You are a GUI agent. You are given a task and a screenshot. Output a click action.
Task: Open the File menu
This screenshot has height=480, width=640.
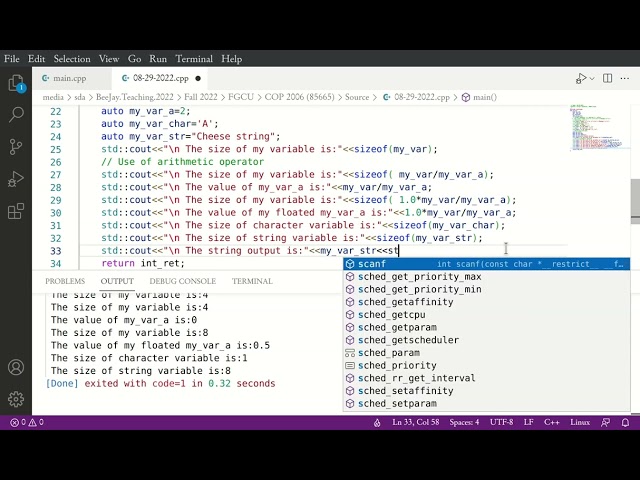[11, 59]
